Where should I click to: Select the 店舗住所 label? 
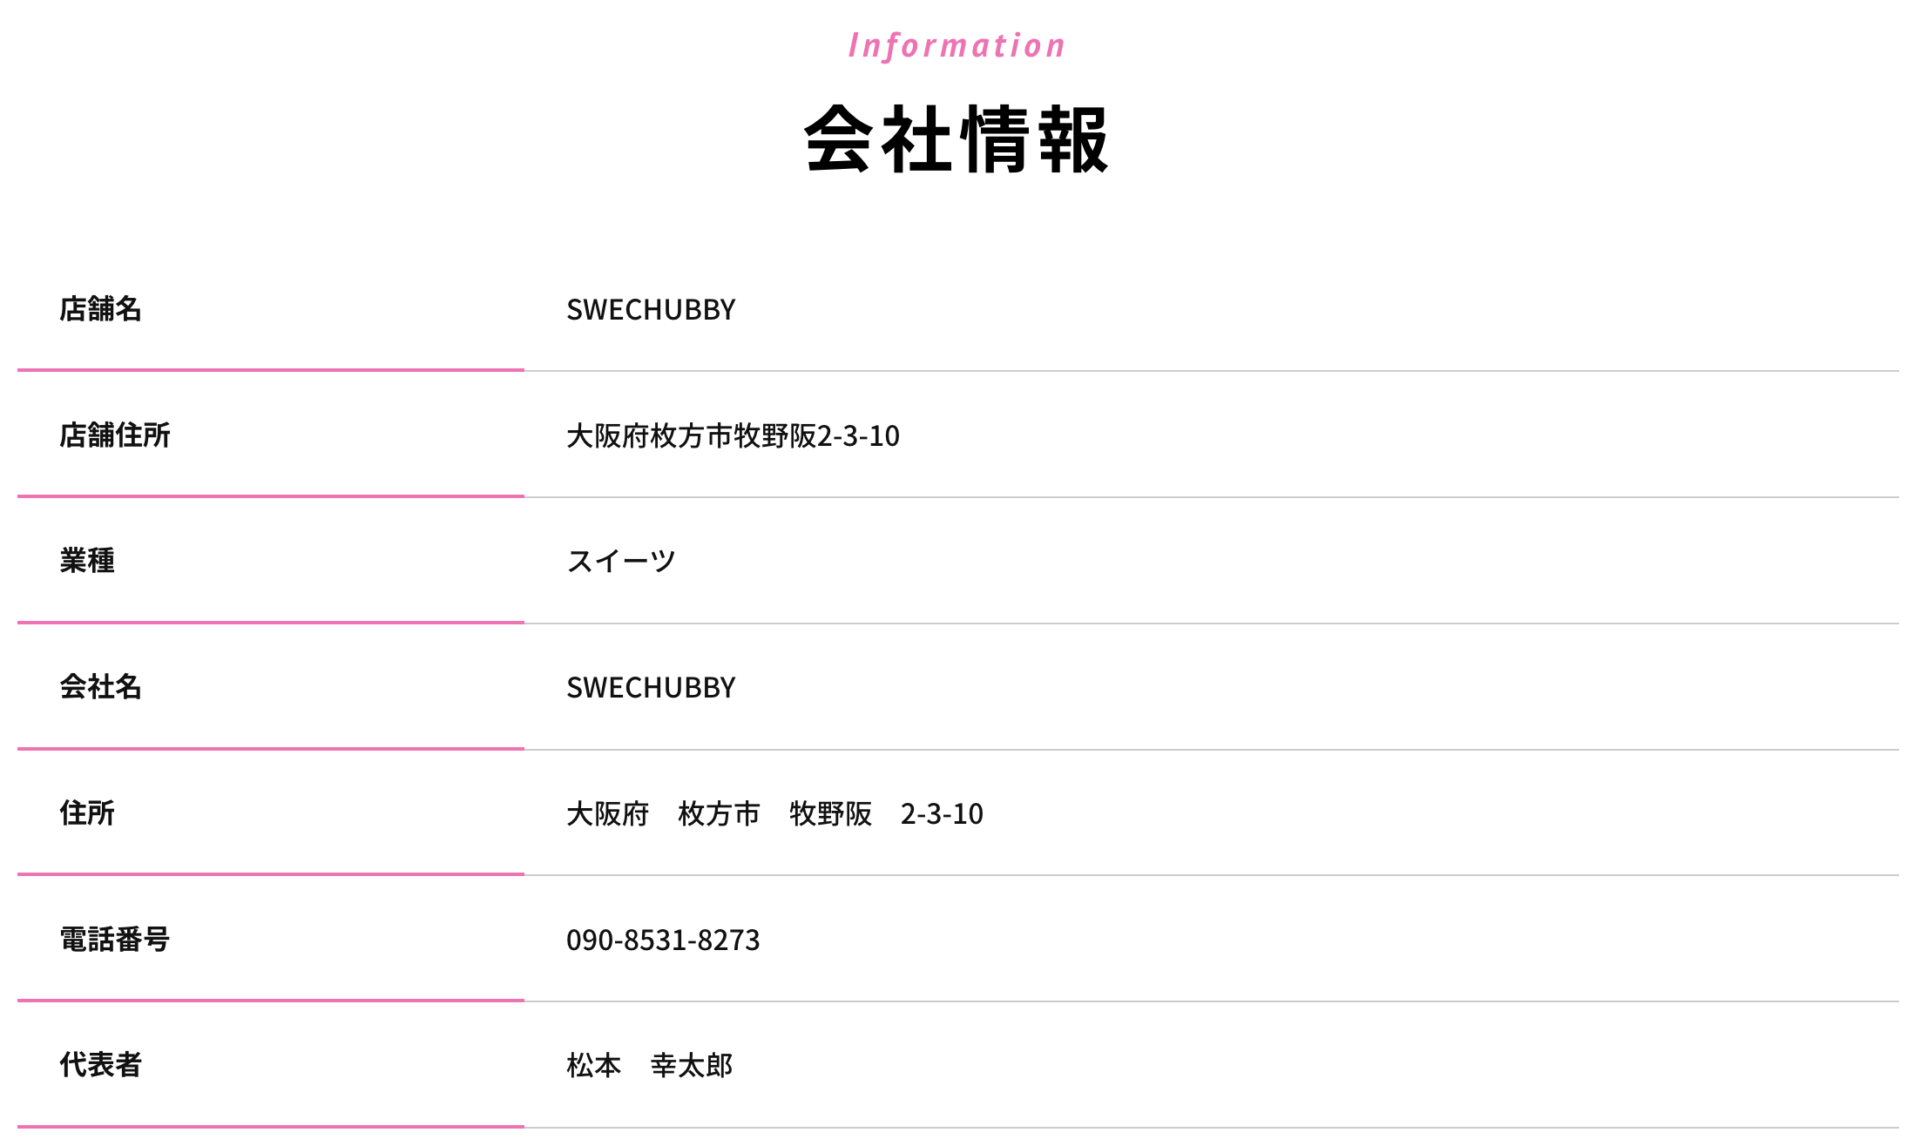click(x=115, y=435)
